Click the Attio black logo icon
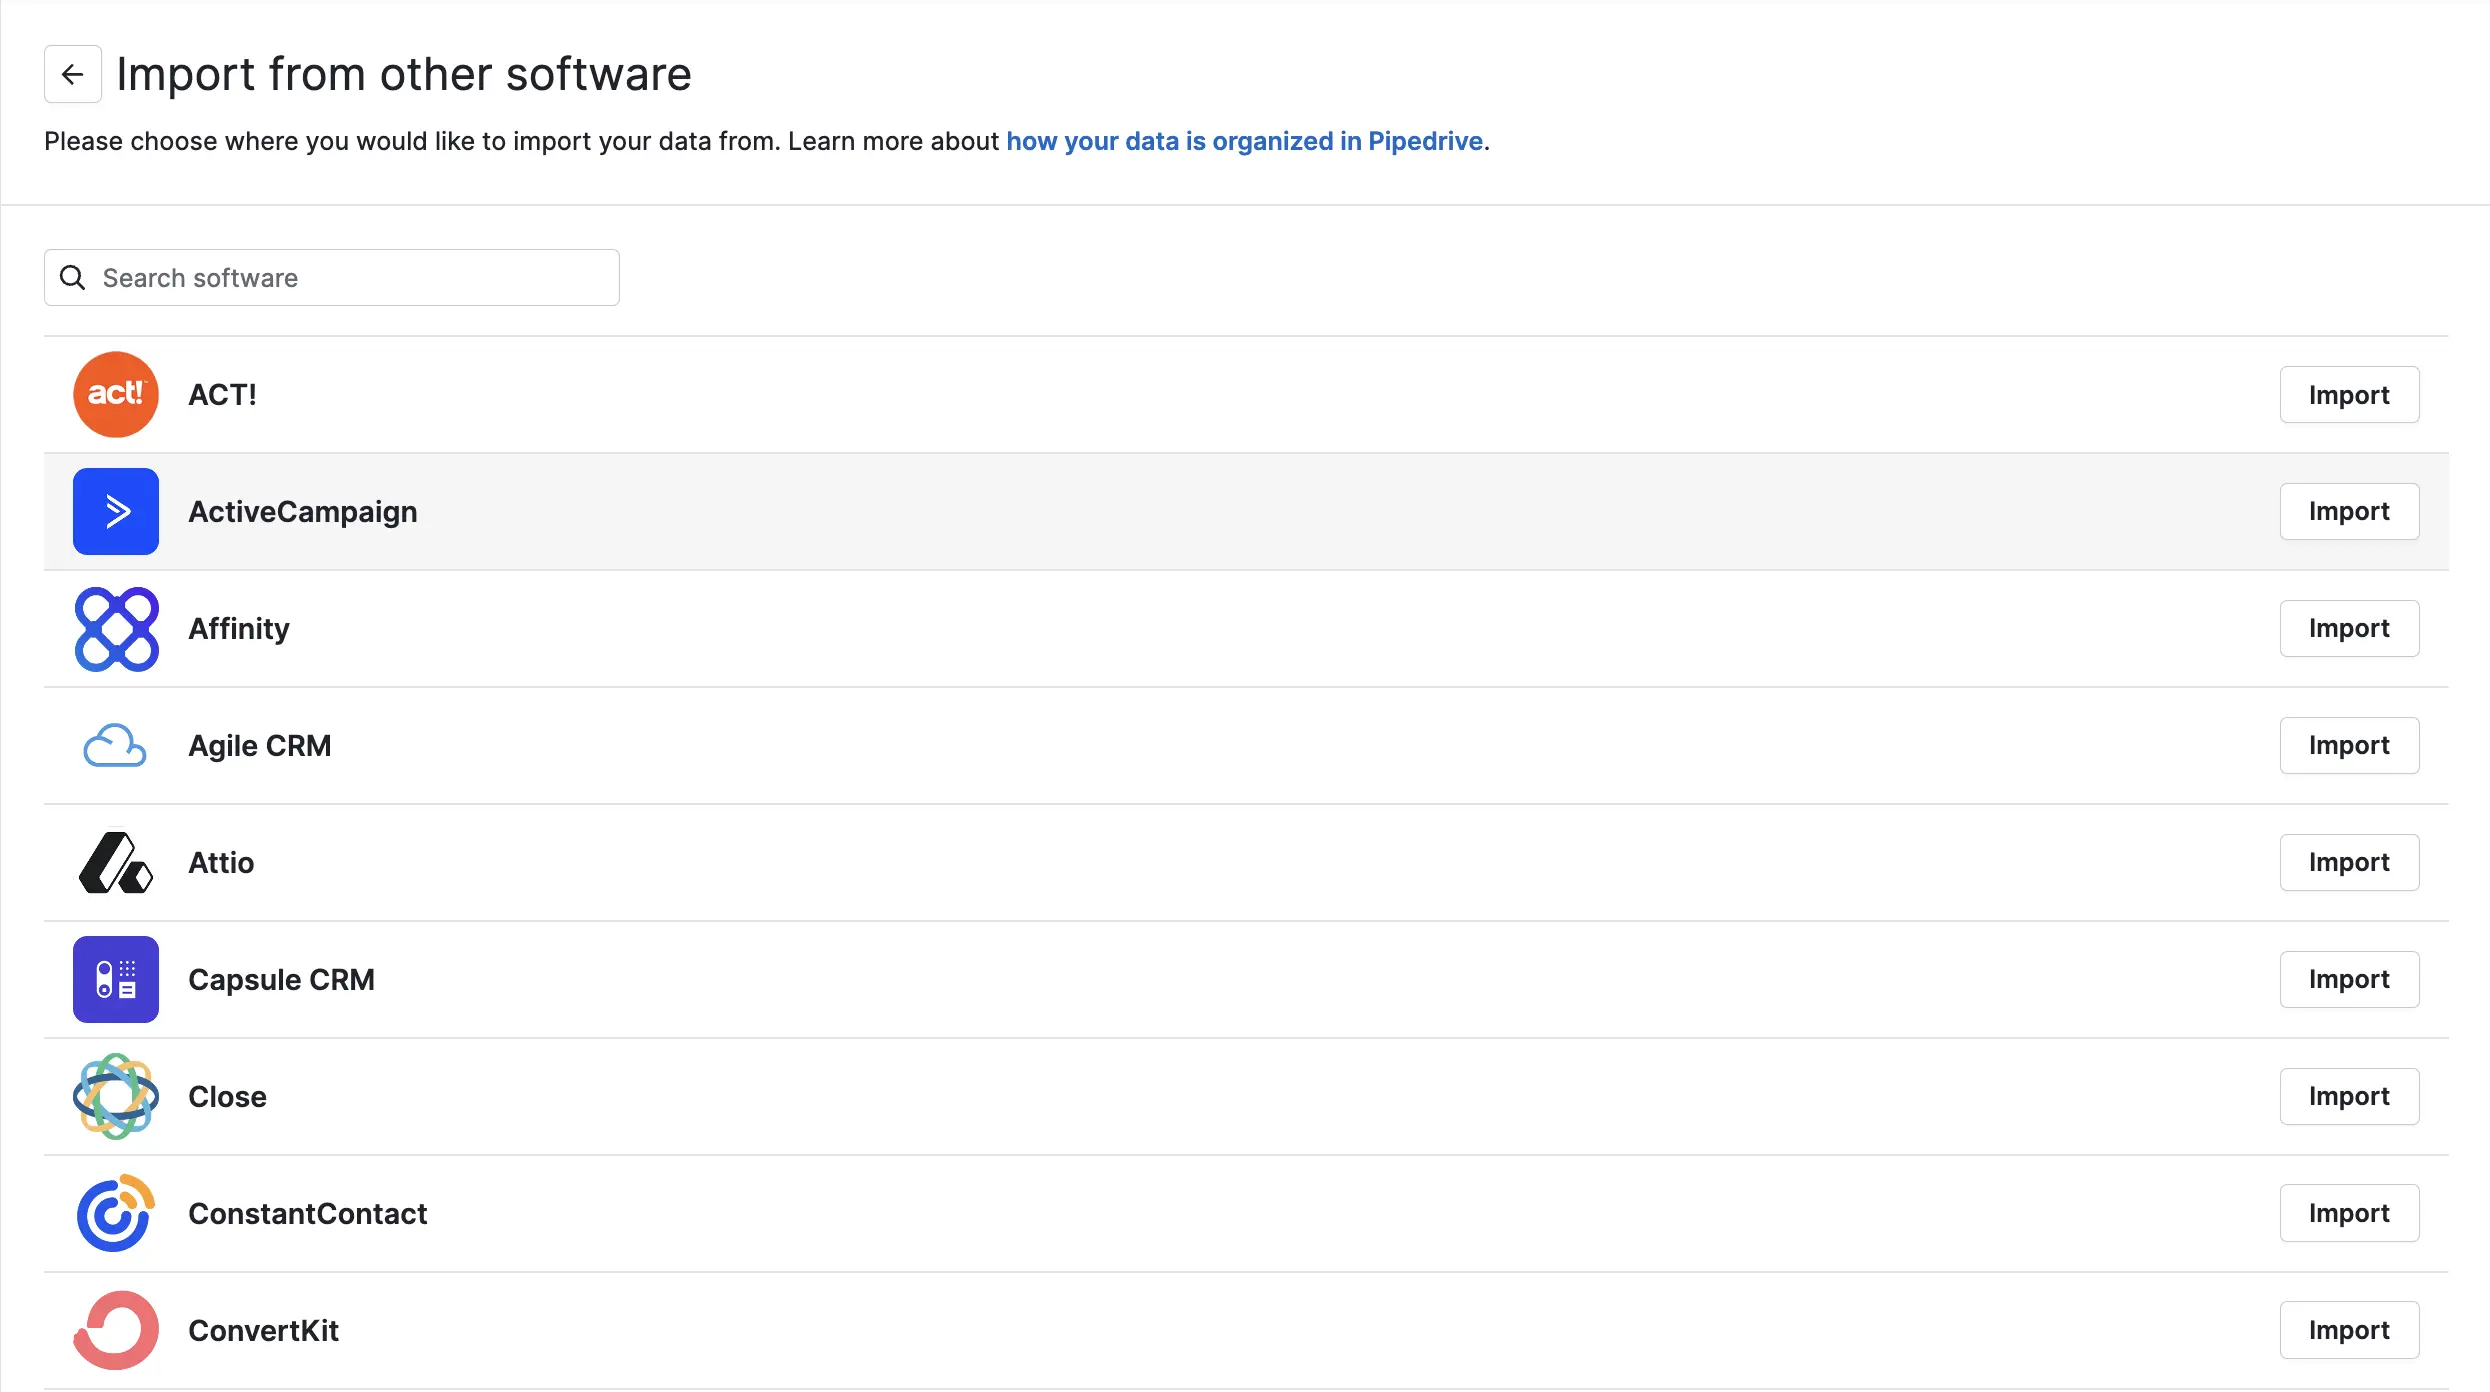The width and height of the screenshot is (2490, 1392). click(x=116, y=862)
